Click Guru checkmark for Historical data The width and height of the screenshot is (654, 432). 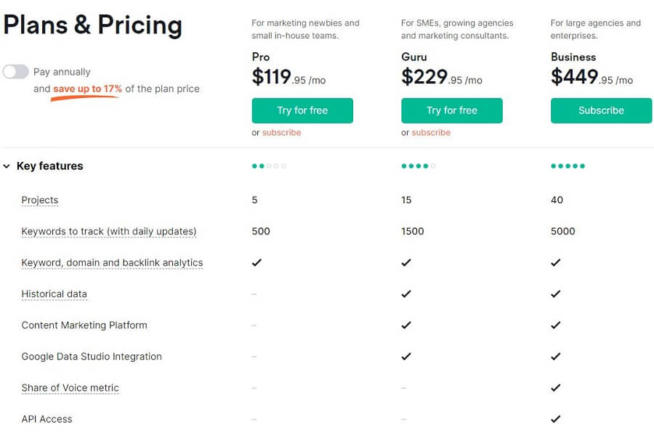tap(406, 294)
